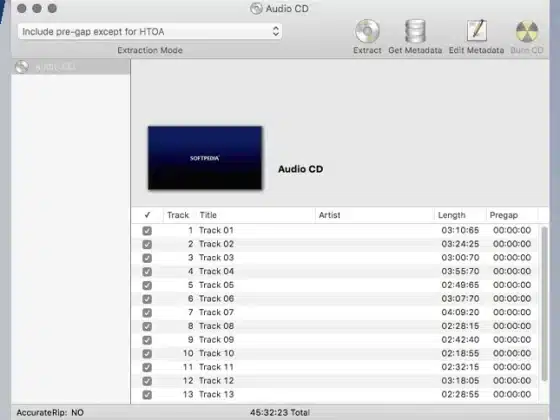Viewport: 560px width, 420px height.
Task: Click the 45:32:23 Total status text
Action: coord(280,412)
